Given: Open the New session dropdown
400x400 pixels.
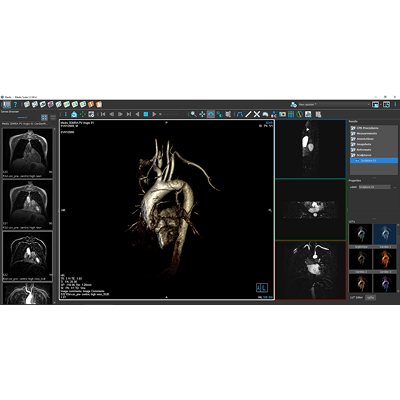Looking at the screenshot, I should [334, 105].
